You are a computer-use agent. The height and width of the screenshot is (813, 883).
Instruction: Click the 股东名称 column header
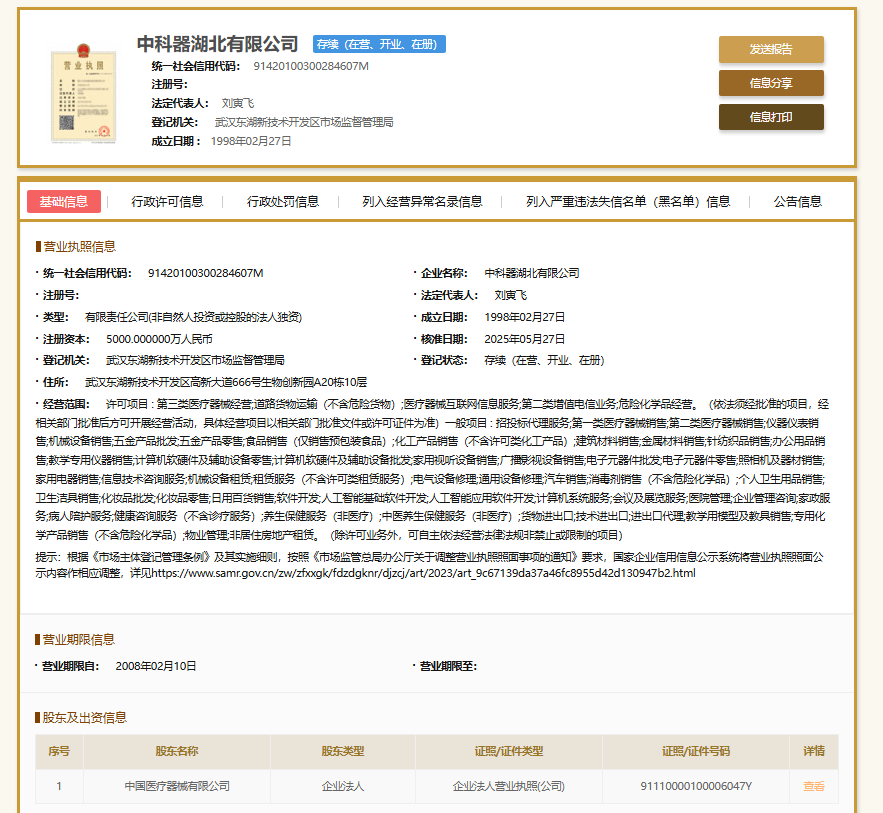click(x=177, y=751)
